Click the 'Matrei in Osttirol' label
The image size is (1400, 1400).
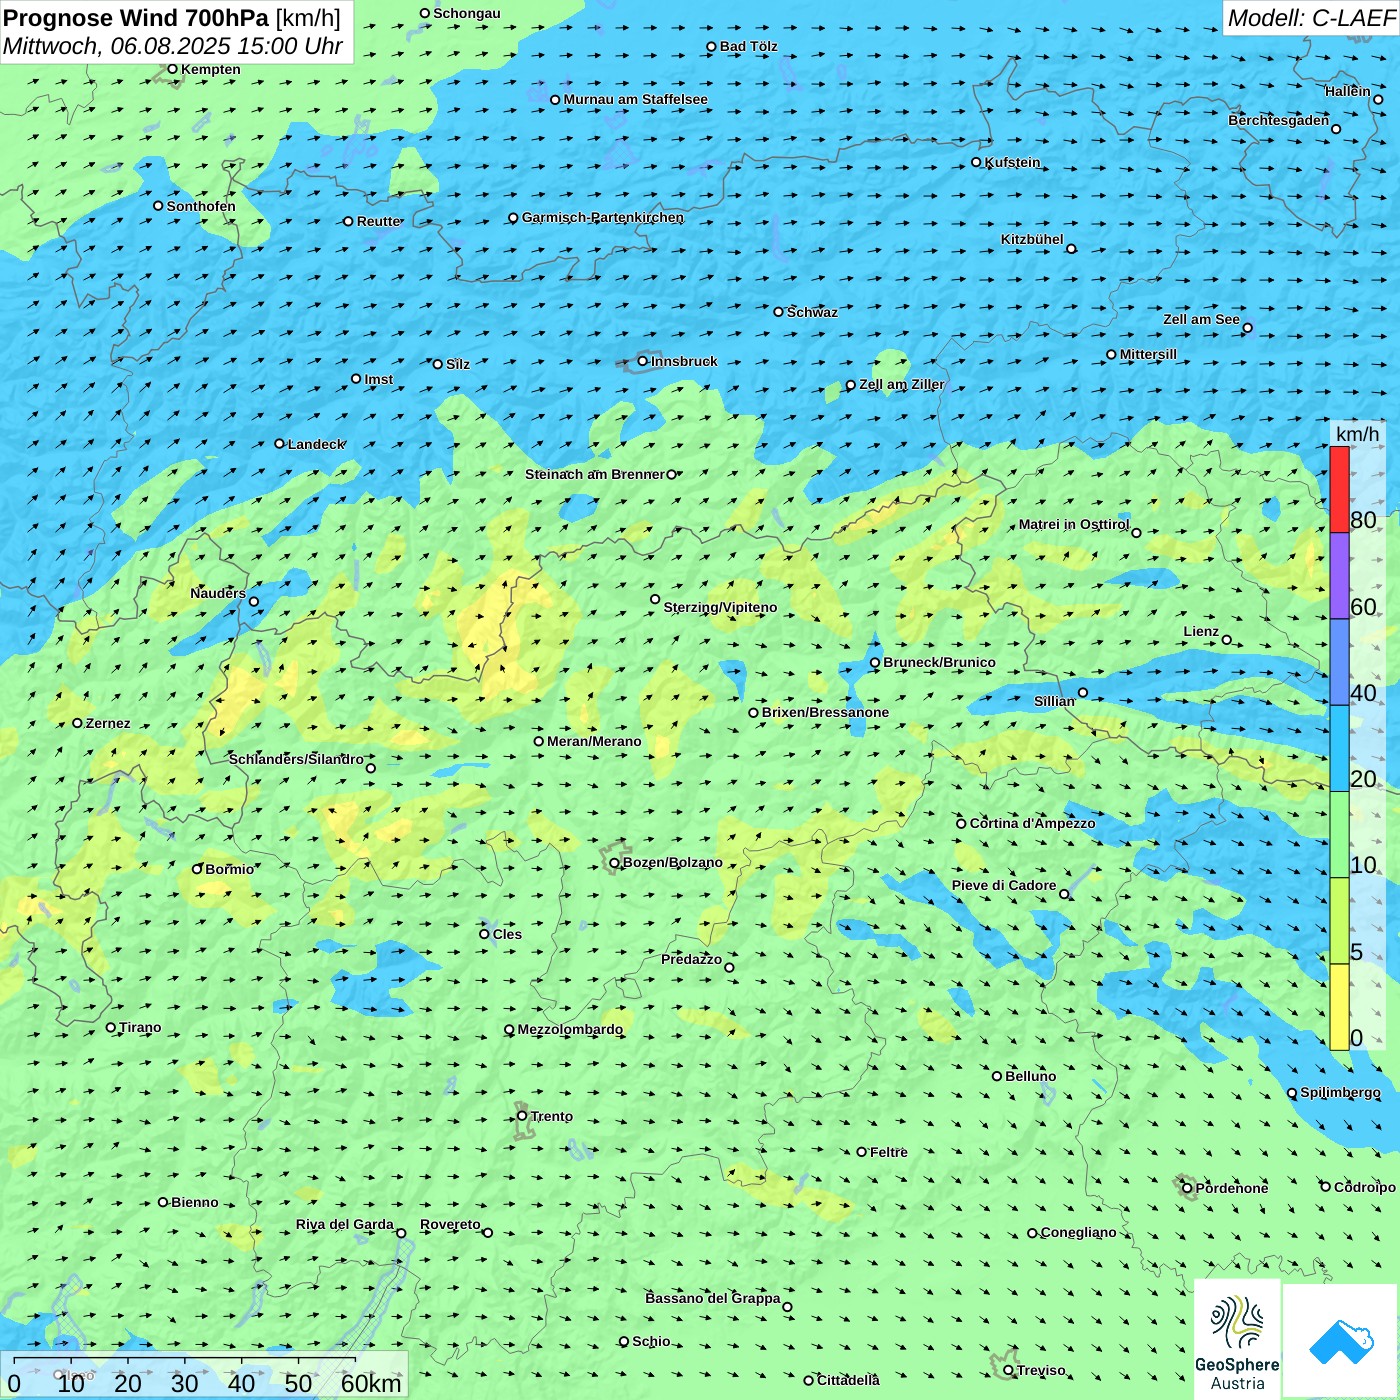(1074, 524)
